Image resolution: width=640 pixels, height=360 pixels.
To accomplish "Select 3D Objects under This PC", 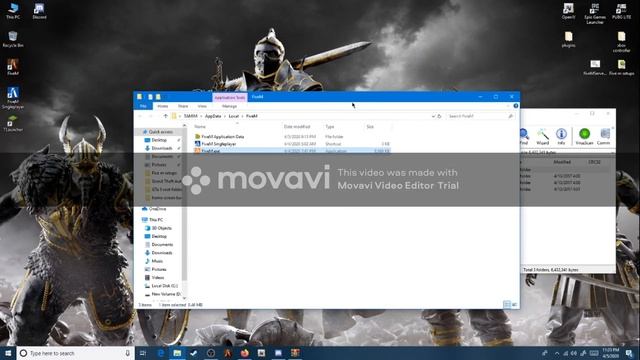I will (161, 228).
